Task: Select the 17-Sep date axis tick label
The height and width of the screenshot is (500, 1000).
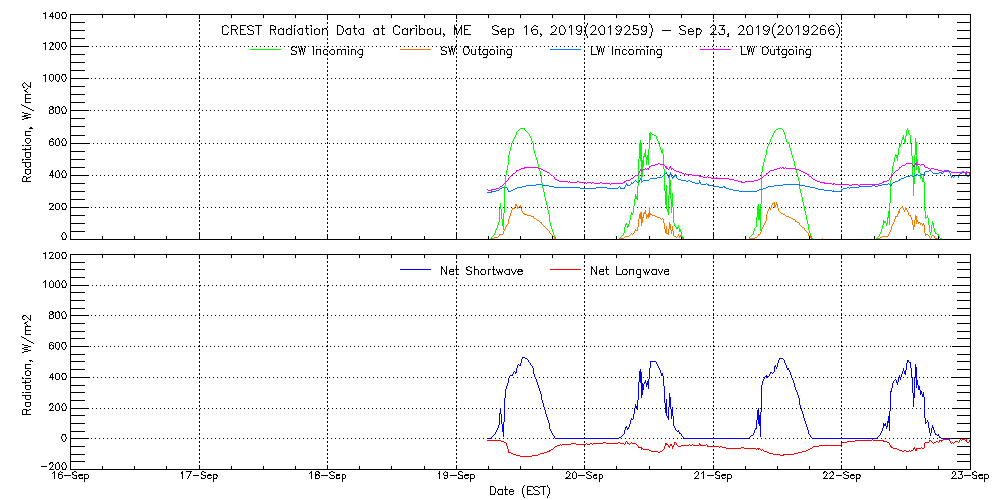Action: tap(200, 478)
